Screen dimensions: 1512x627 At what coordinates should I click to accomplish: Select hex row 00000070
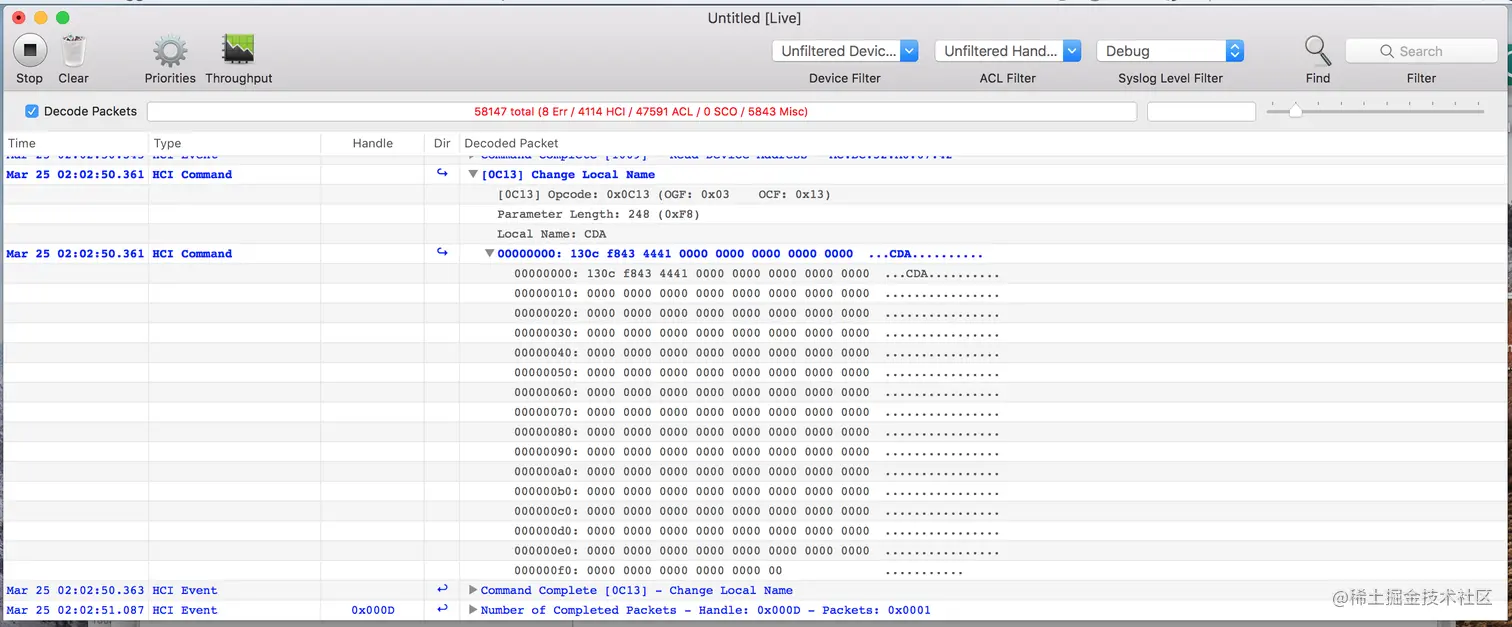pos(756,412)
